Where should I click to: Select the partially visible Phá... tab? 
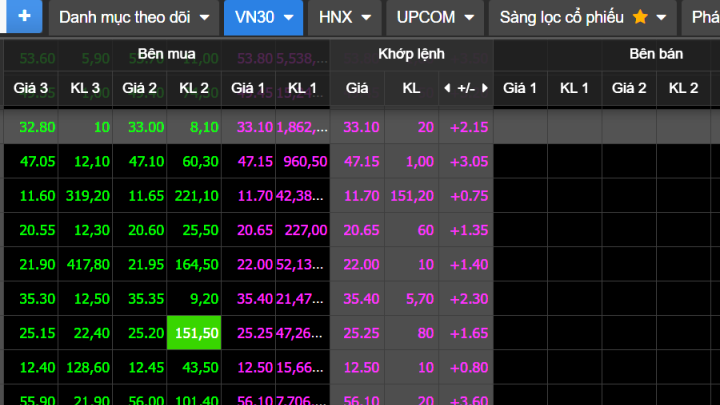point(704,18)
